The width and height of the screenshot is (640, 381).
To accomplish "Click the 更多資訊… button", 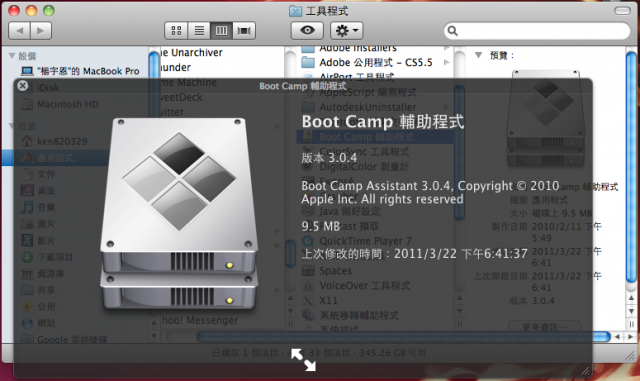I will click(545, 327).
